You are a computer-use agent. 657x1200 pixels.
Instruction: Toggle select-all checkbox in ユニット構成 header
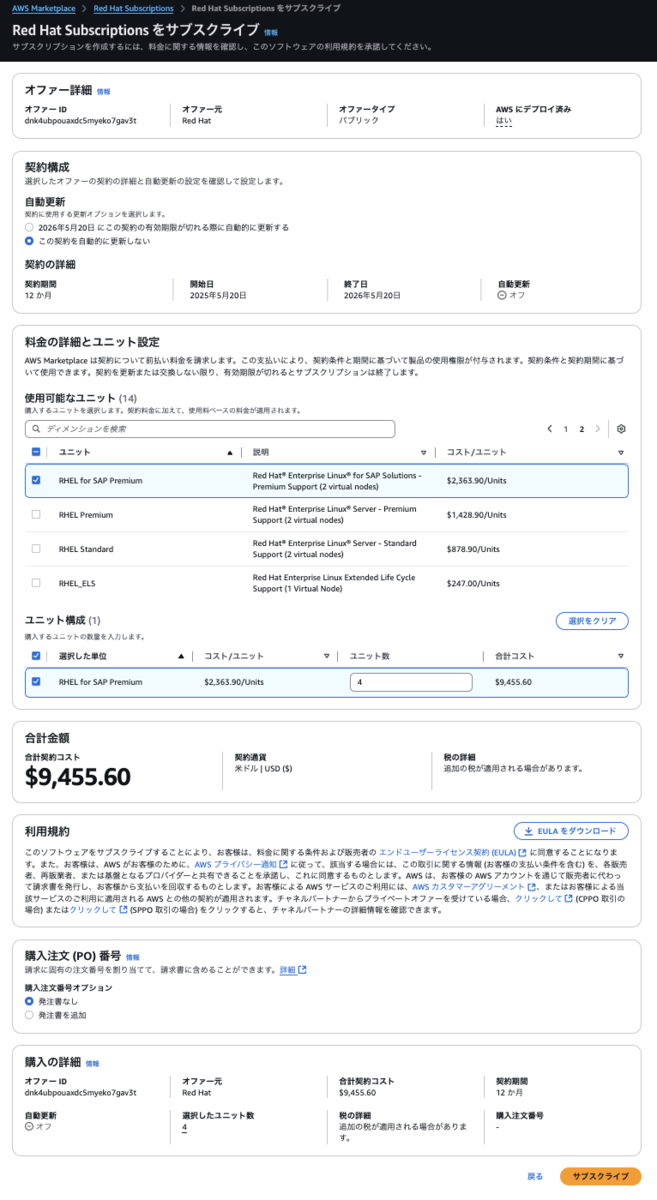coord(36,656)
